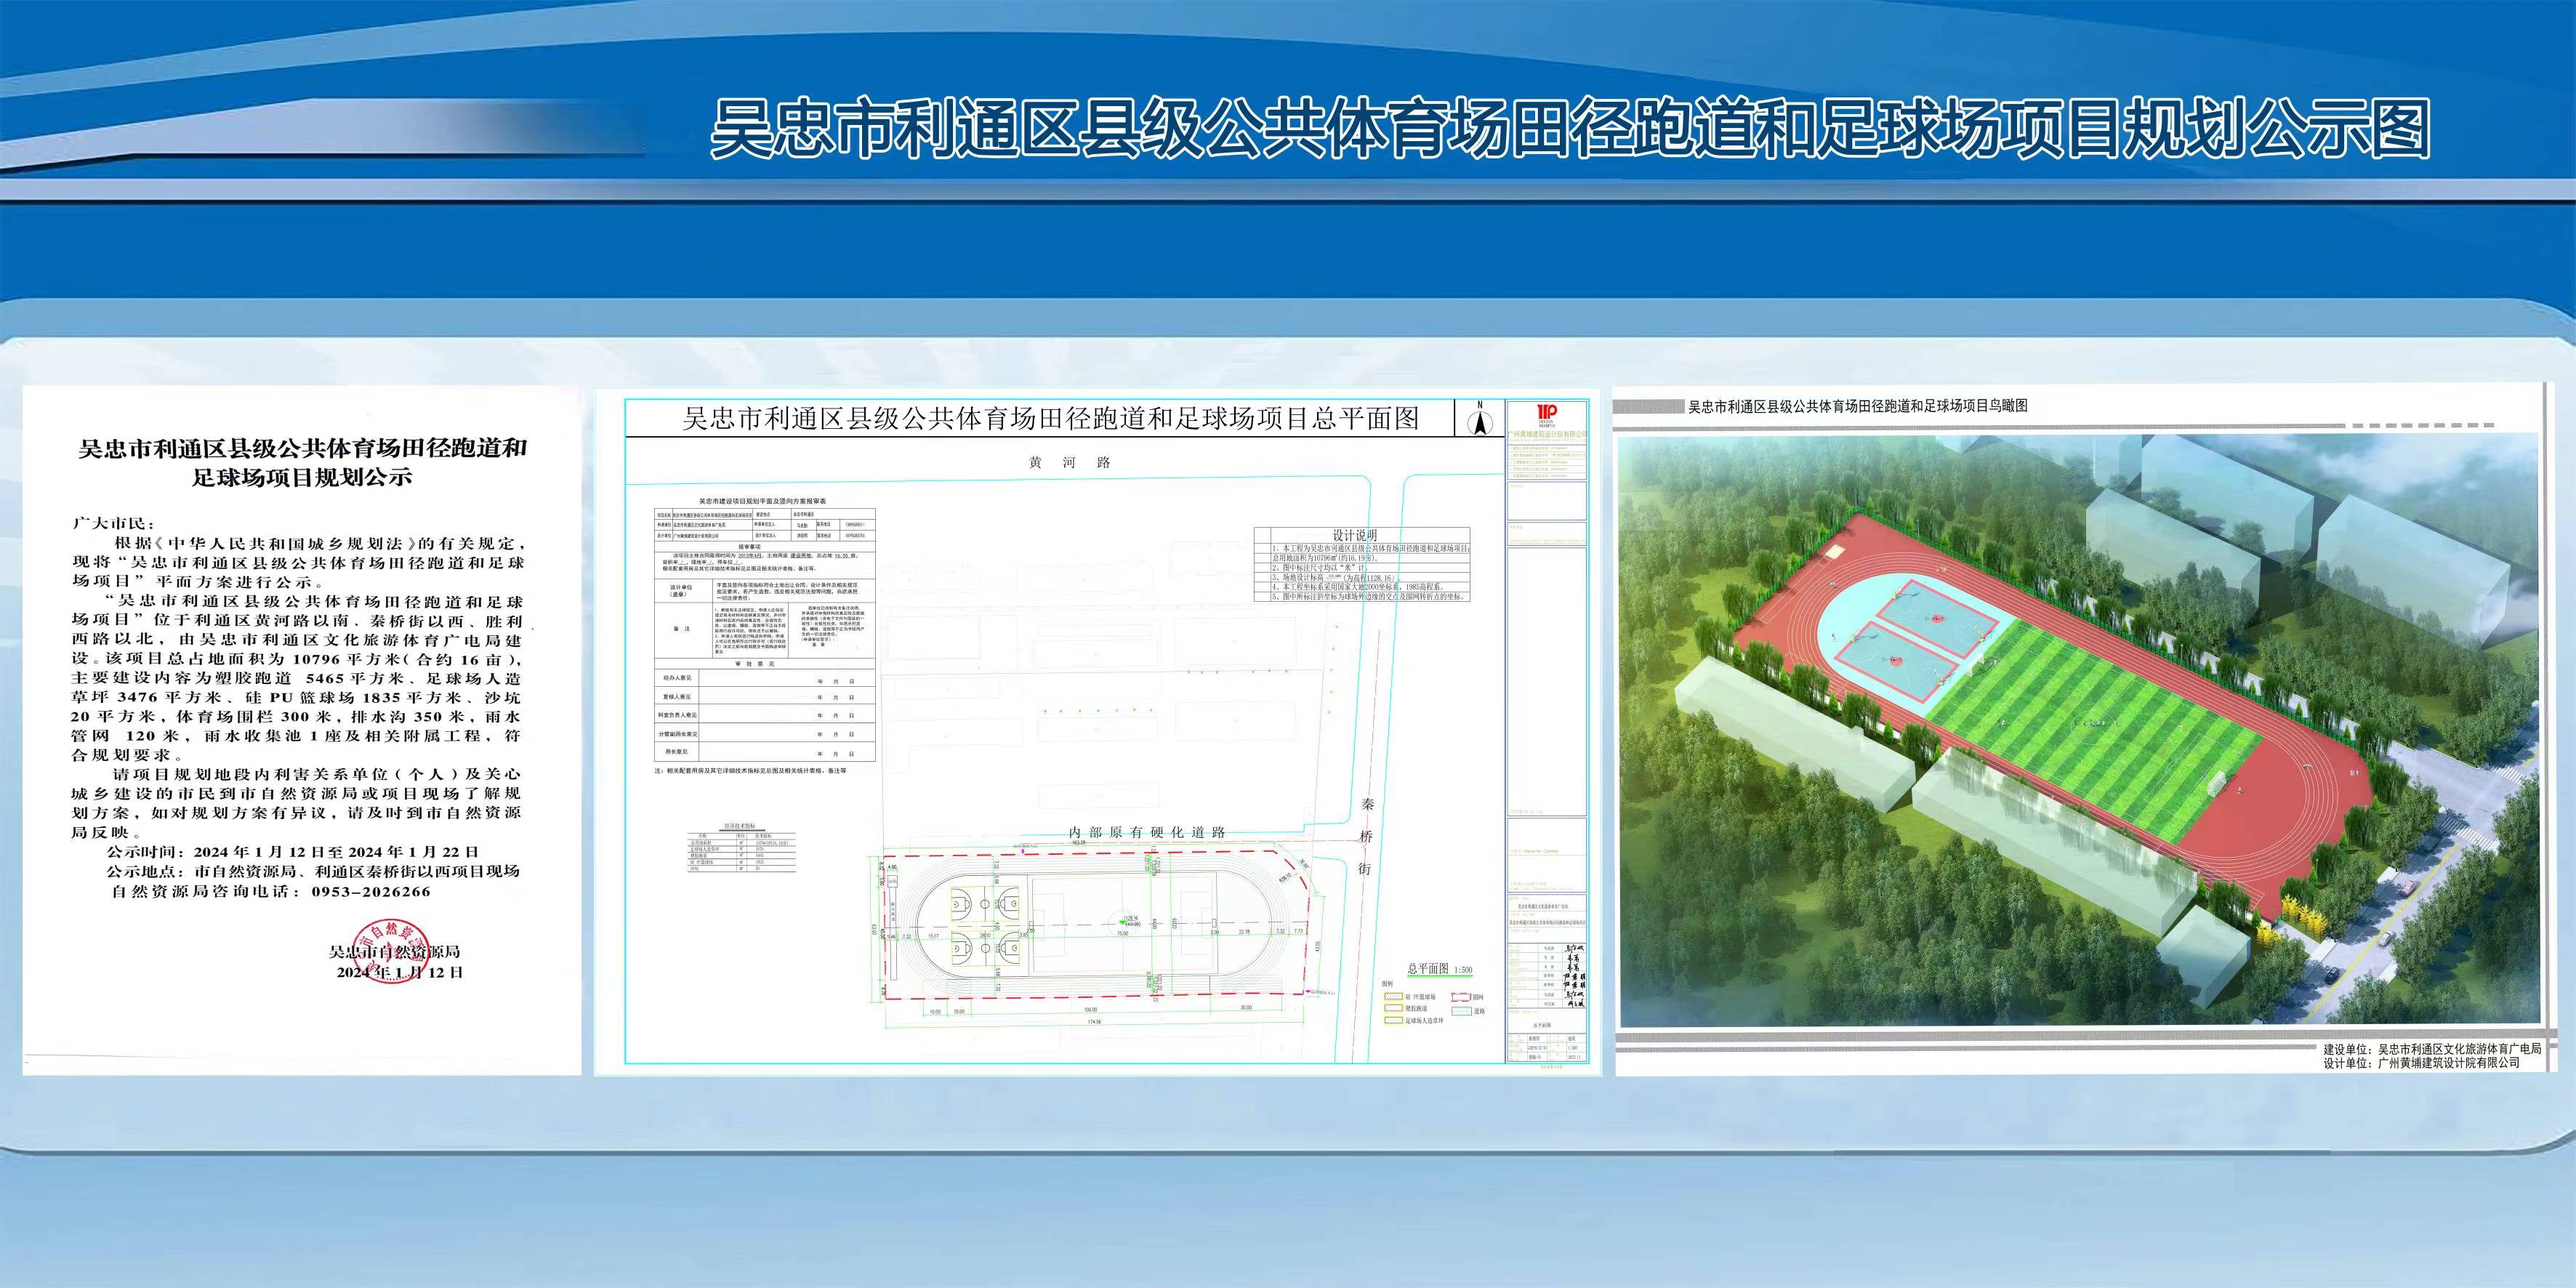The width and height of the screenshot is (2576, 1288).
Task: Click the consultation phone number 0953-2026266
Action: coord(371,891)
